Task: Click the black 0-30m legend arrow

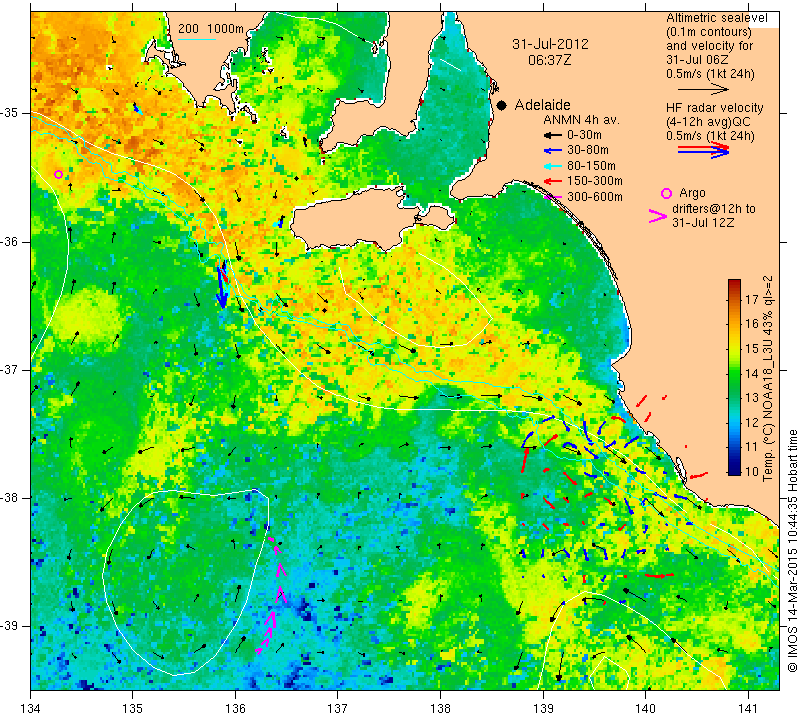Action: pos(553,136)
